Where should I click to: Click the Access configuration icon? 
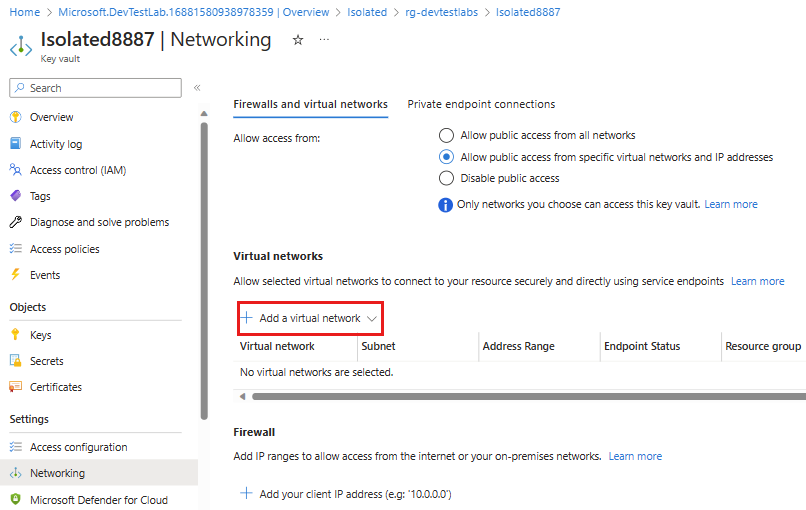click(16, 447)
